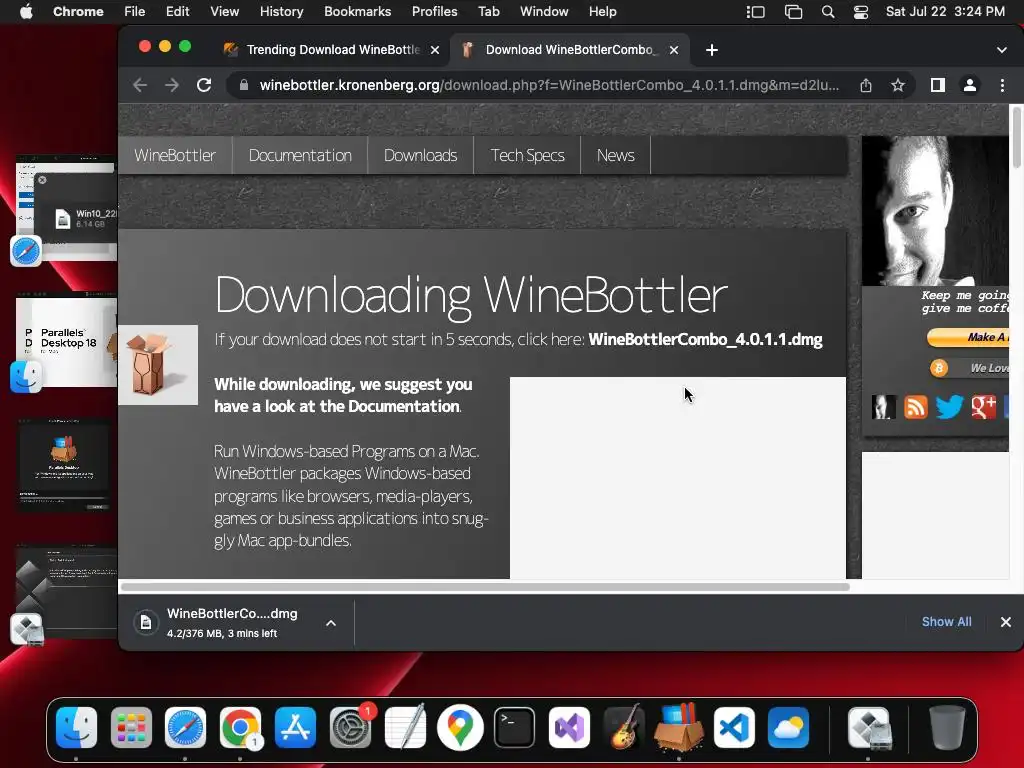Click the Bitcoin We Love button

pos(969,368)
